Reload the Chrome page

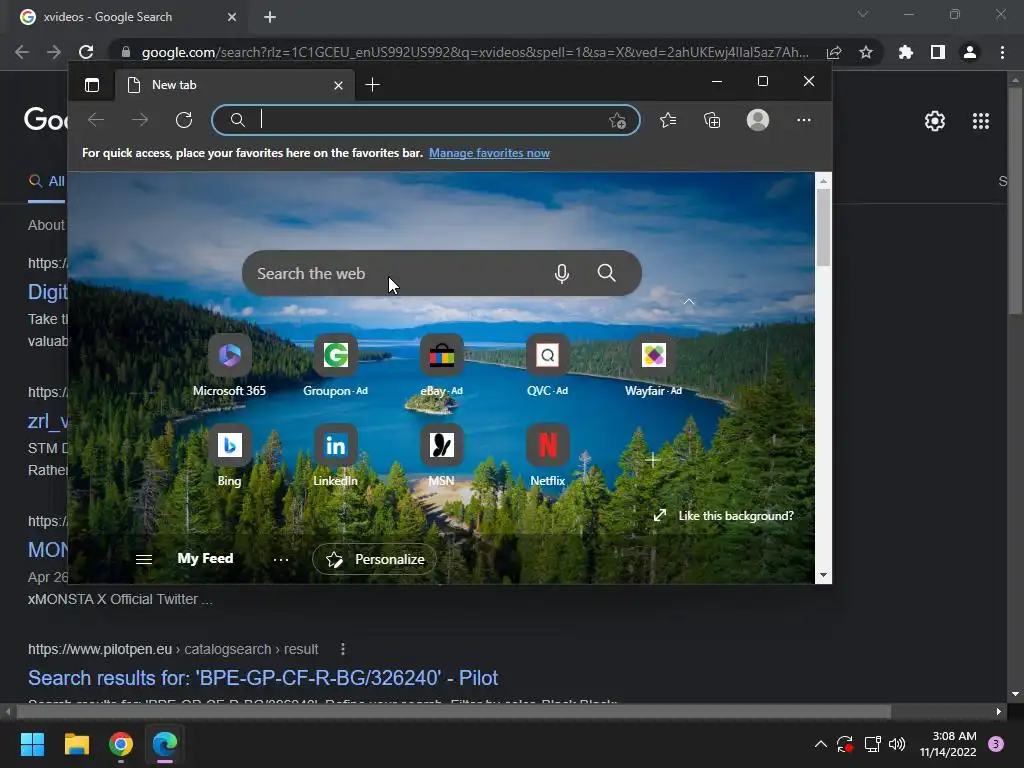(x=86, y=52)
